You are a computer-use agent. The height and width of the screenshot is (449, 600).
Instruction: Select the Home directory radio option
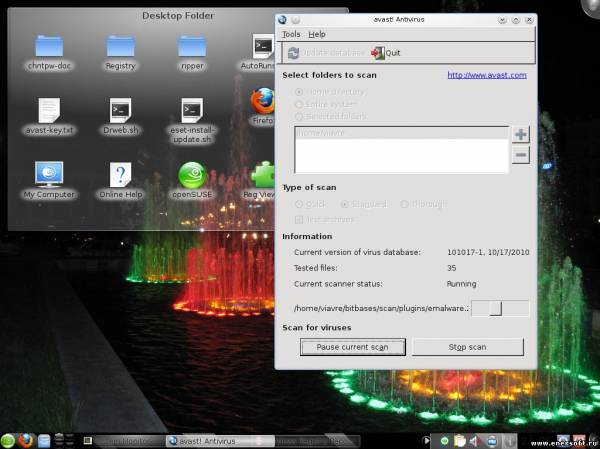pyautogui.click(x=299, y=92)
